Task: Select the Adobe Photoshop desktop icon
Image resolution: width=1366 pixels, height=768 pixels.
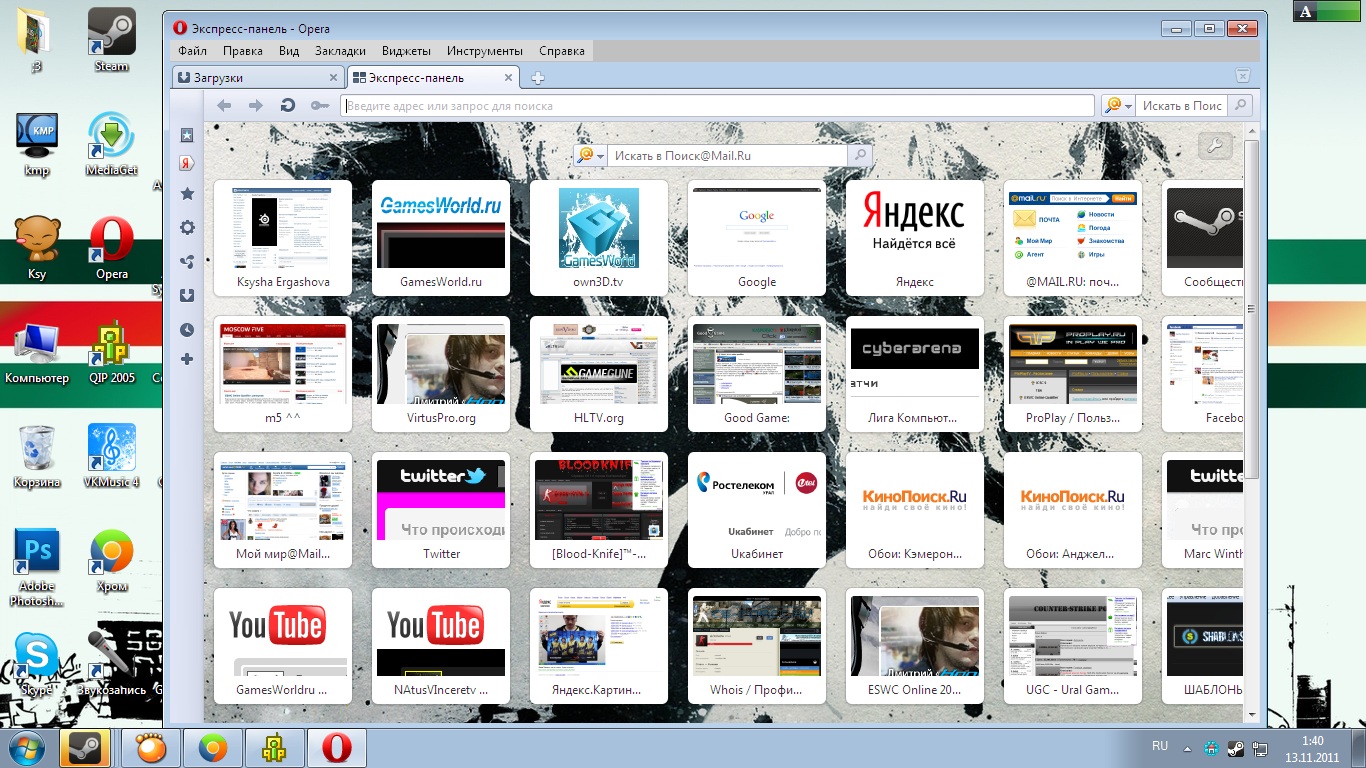Action: 37,568
